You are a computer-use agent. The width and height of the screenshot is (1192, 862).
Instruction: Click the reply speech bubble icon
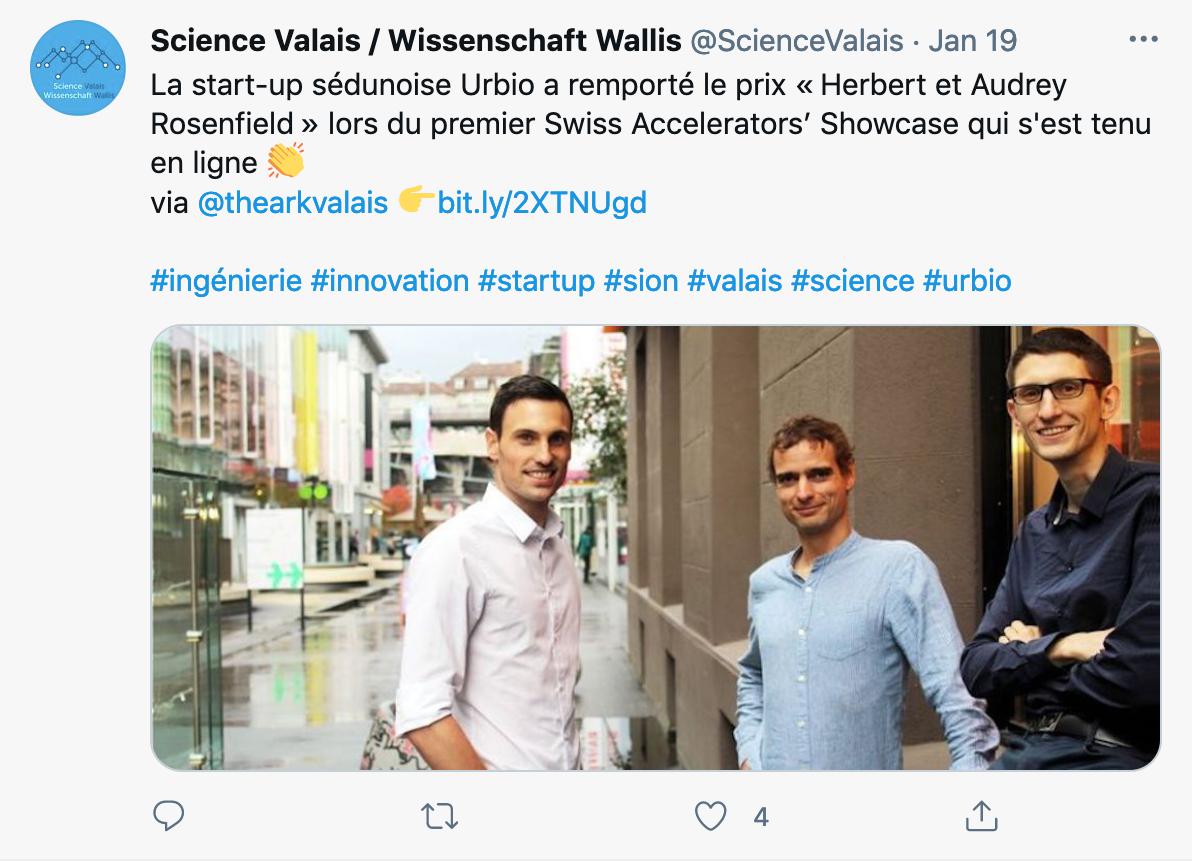[x=169, y=816]
